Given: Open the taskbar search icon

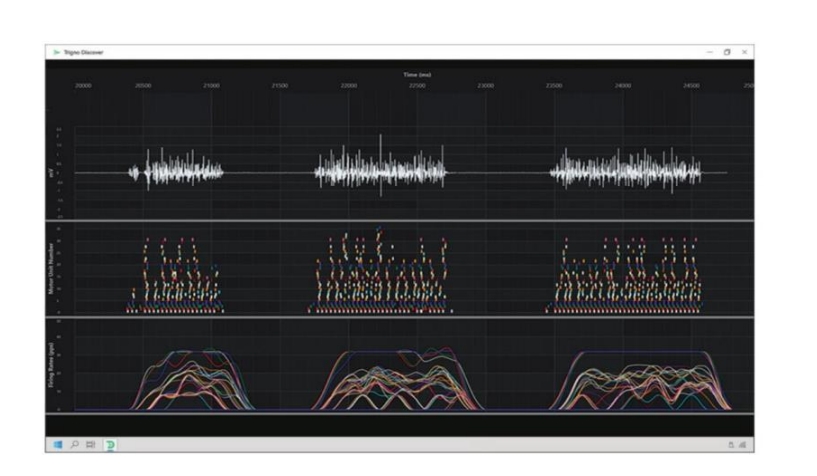Looking at the screenshot, I should [x=72, y=444].
